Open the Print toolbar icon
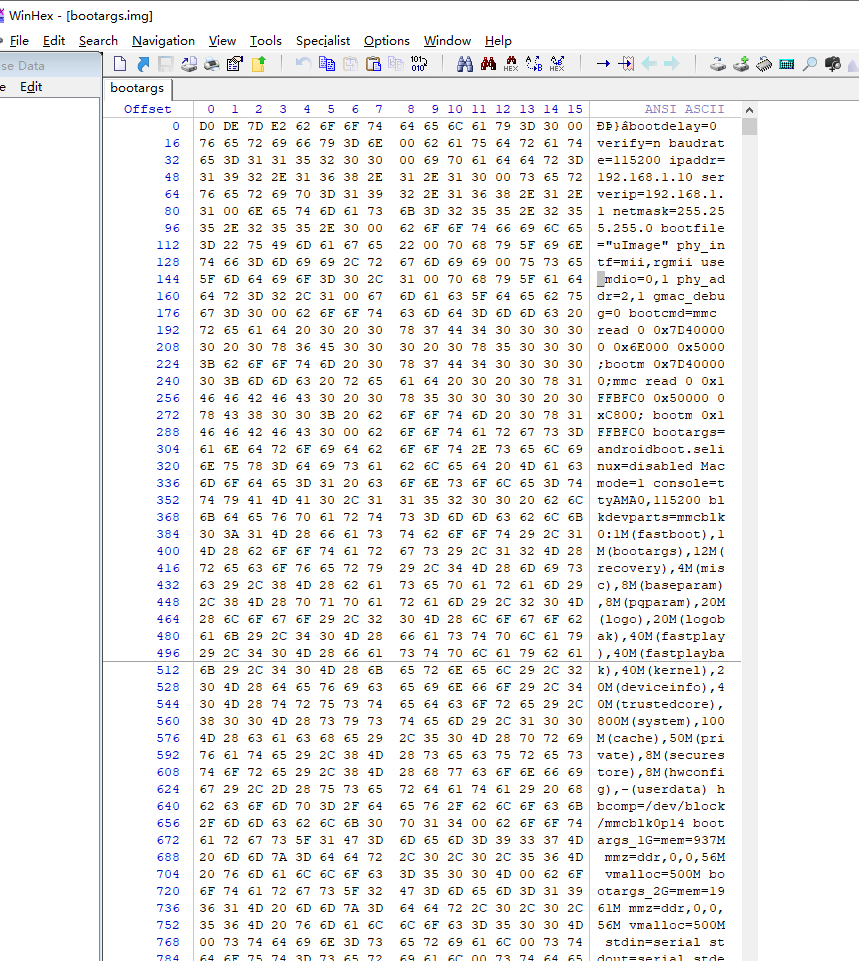 (x=212, y=64)
